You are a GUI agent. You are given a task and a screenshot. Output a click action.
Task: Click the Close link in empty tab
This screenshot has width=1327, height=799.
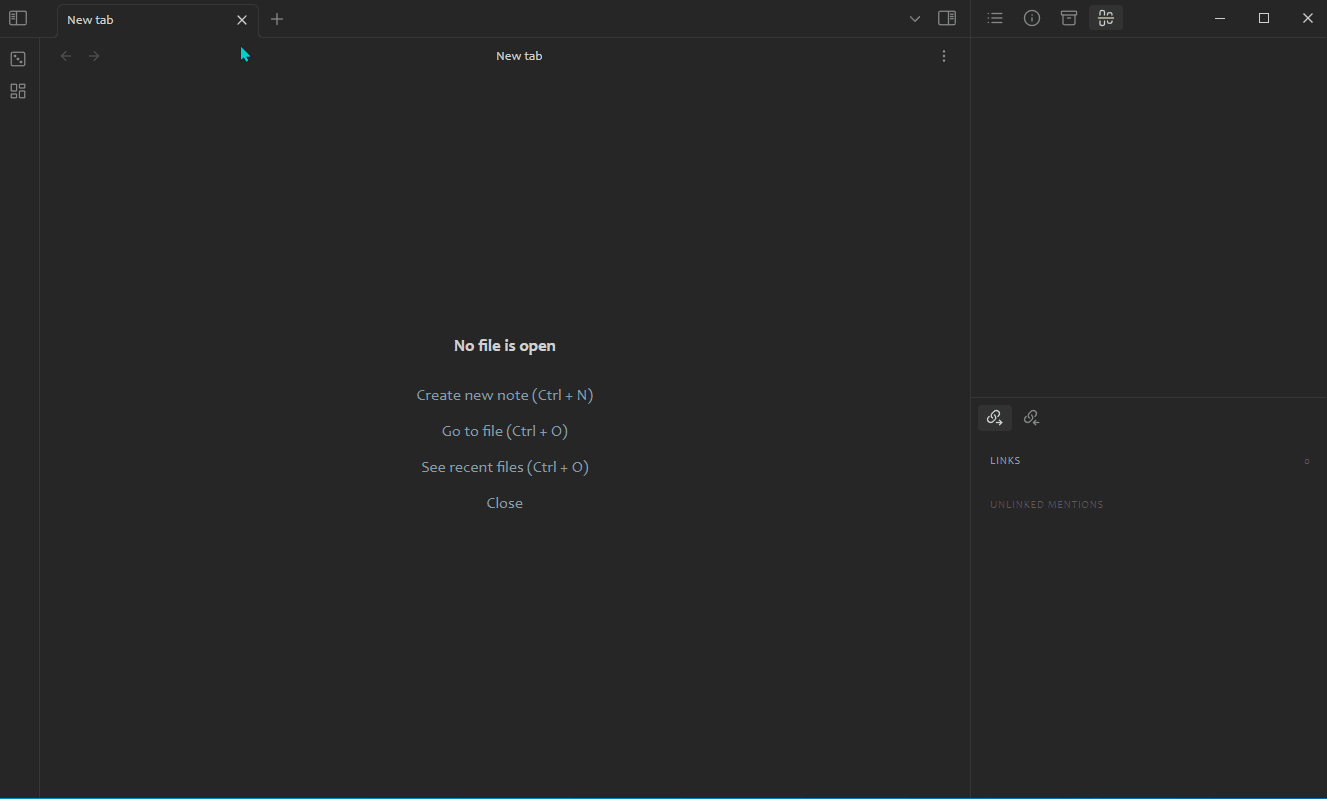pyautogui.click(x=505, y=503)
